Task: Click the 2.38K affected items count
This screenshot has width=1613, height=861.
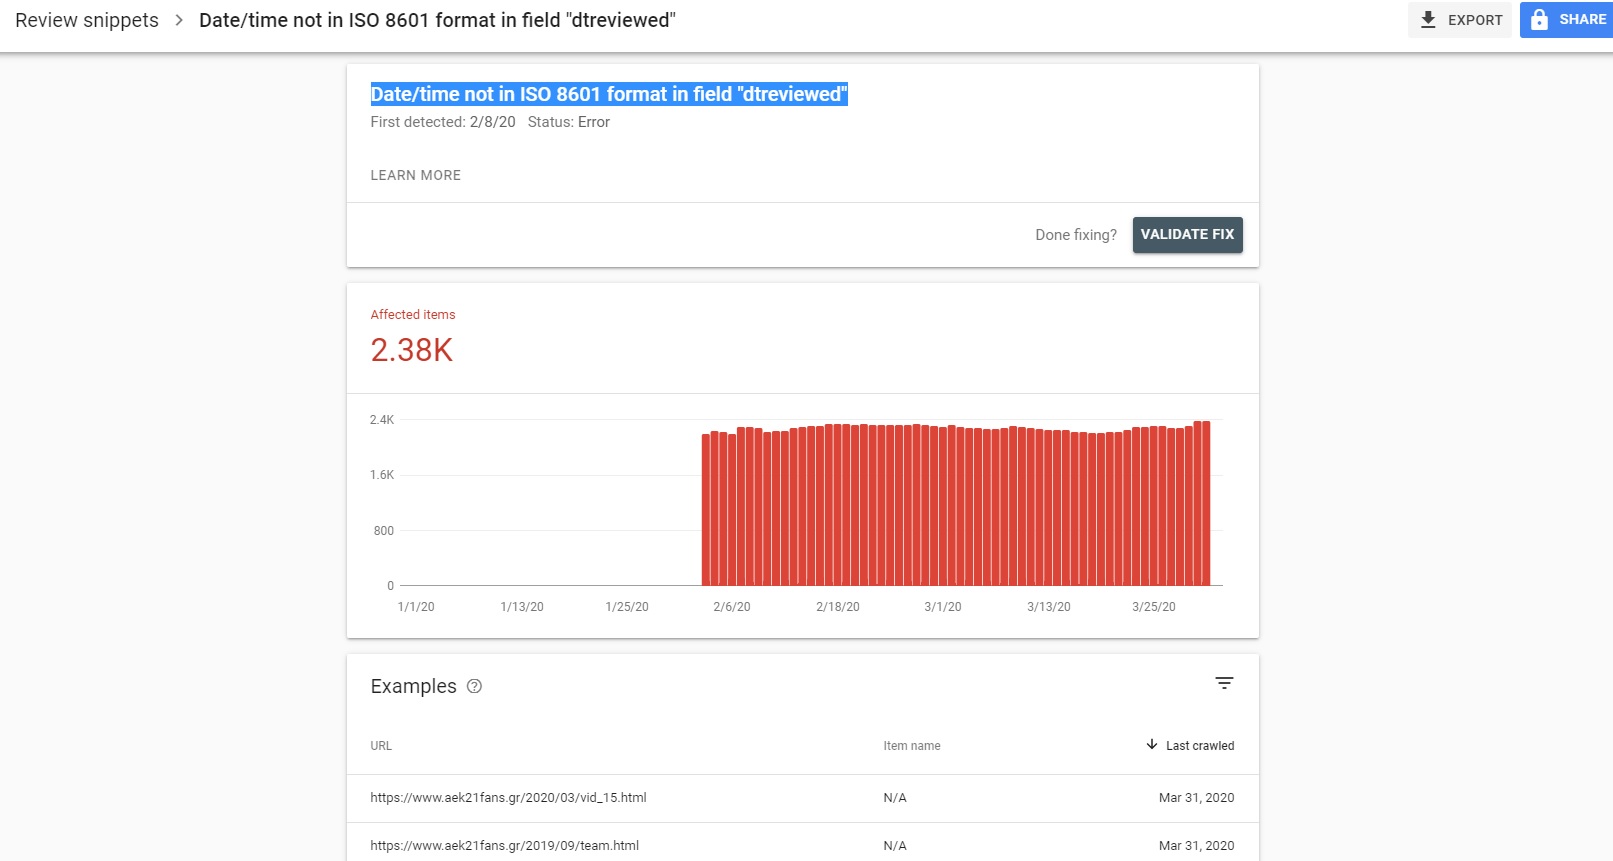Action: [412, 350]
